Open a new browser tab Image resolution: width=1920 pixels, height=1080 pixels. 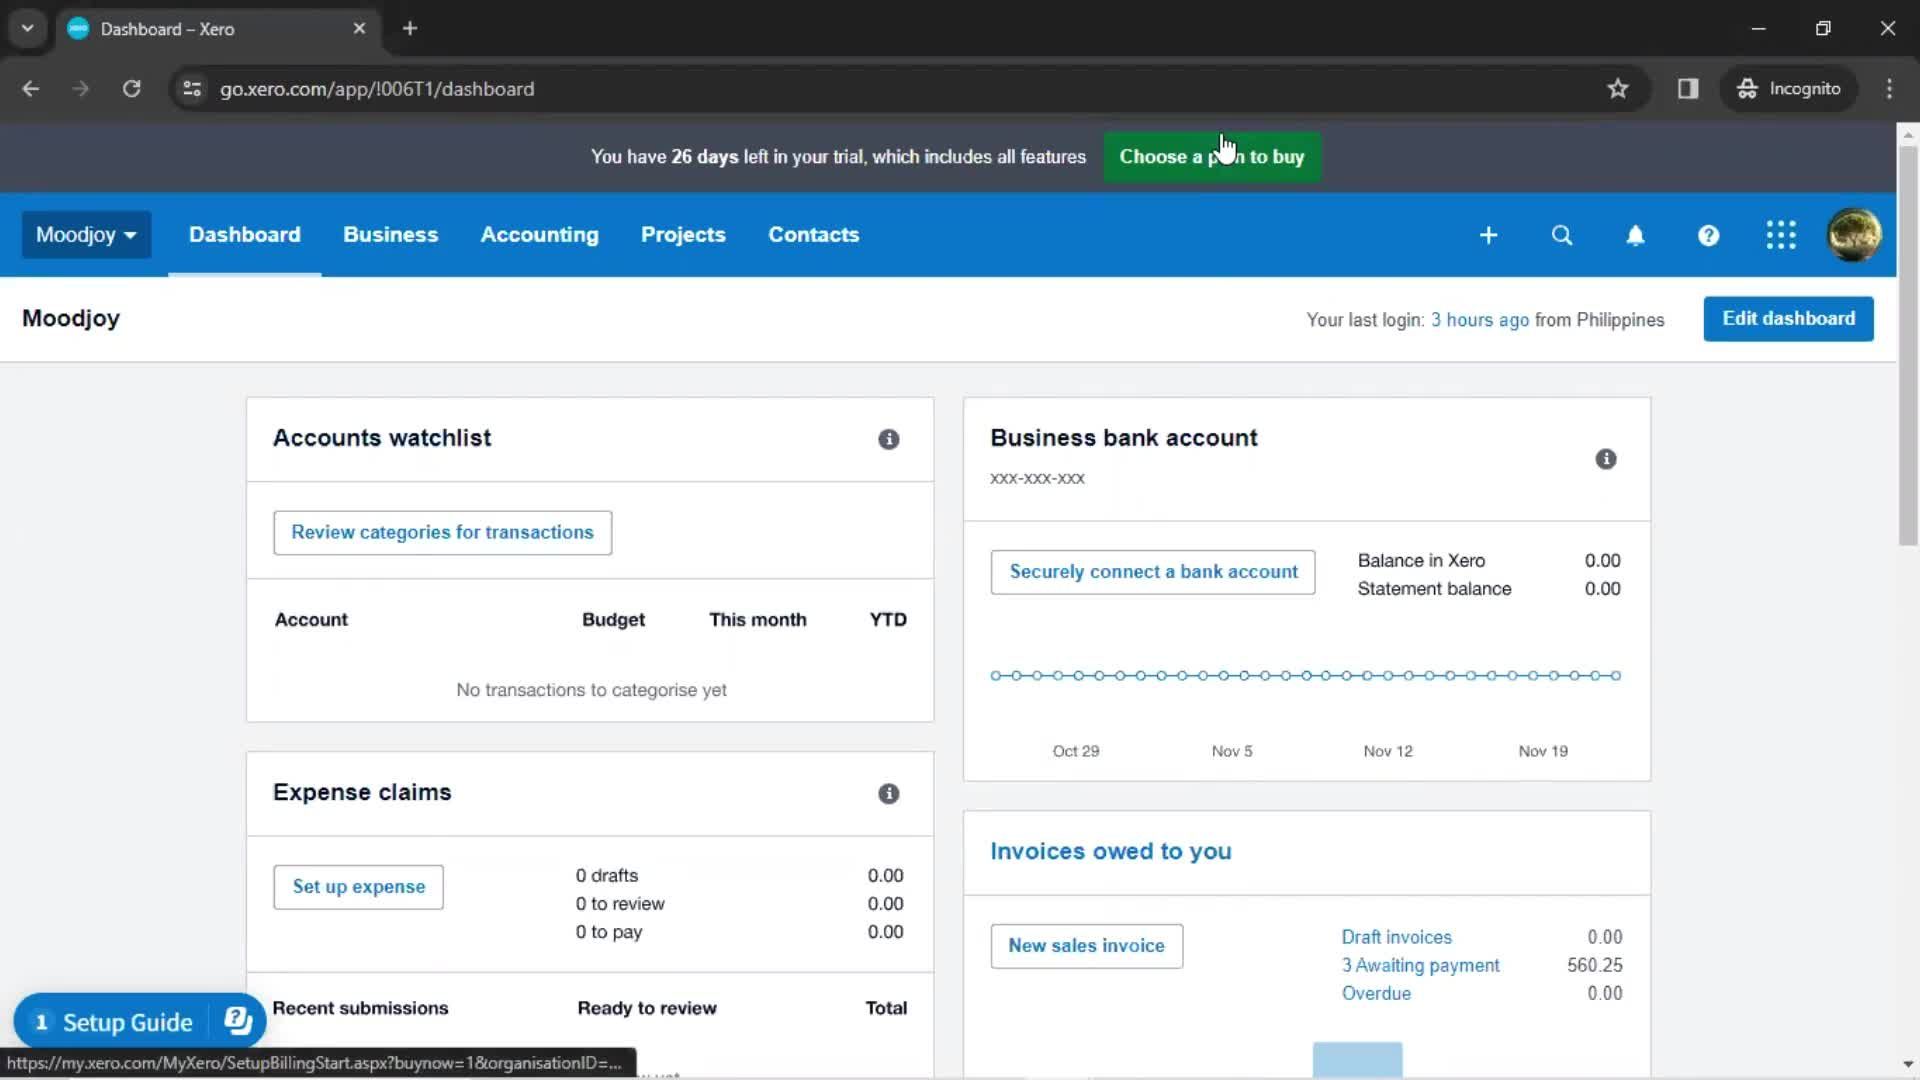[x=410, y=28]
